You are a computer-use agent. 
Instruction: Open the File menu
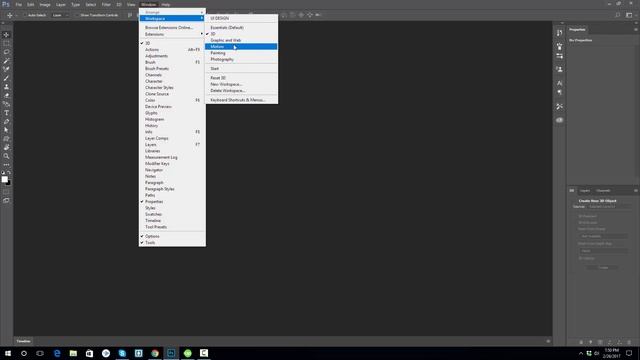click(x=18, y=4)
